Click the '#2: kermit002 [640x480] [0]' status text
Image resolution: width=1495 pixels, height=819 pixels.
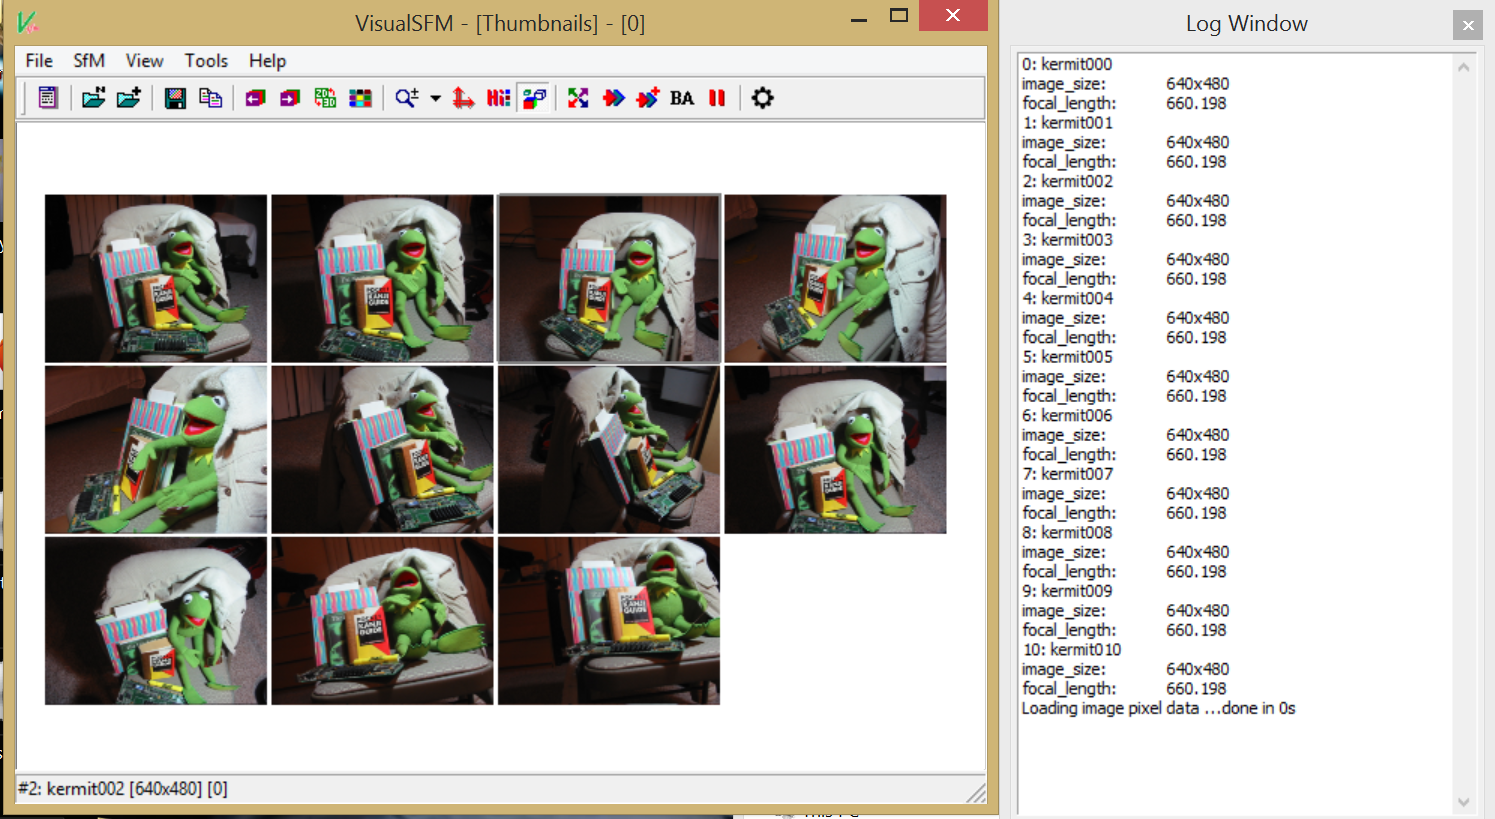click(123, 789)
